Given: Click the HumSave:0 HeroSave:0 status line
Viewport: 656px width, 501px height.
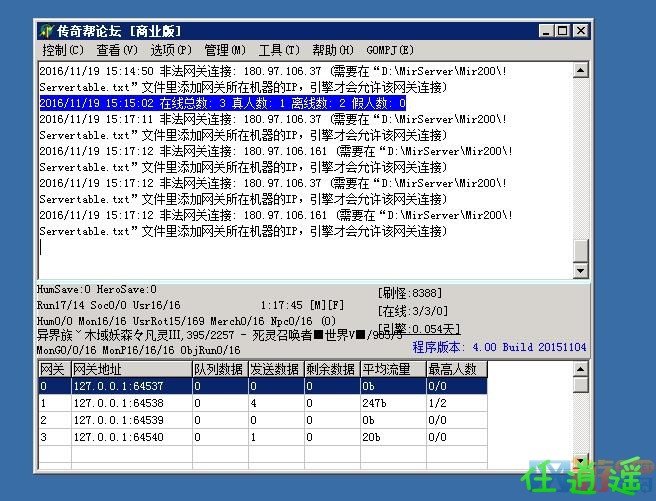Looking at the screenshot, I should [x=97, y=289].
